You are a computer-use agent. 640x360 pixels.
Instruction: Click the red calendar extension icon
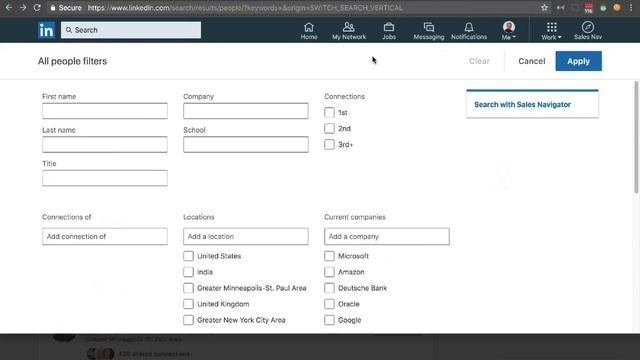coord(588,8)
